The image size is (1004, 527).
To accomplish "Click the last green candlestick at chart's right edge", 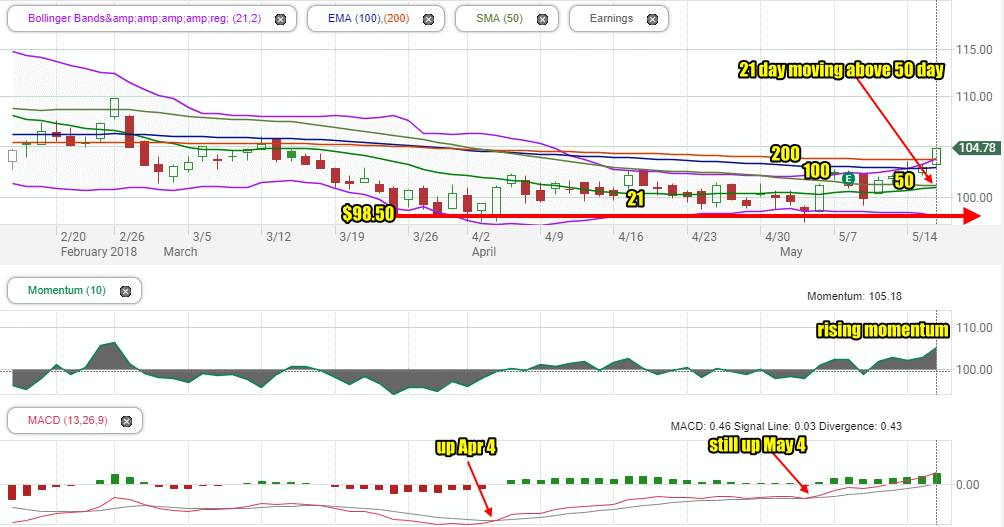I will pos(937,155).
